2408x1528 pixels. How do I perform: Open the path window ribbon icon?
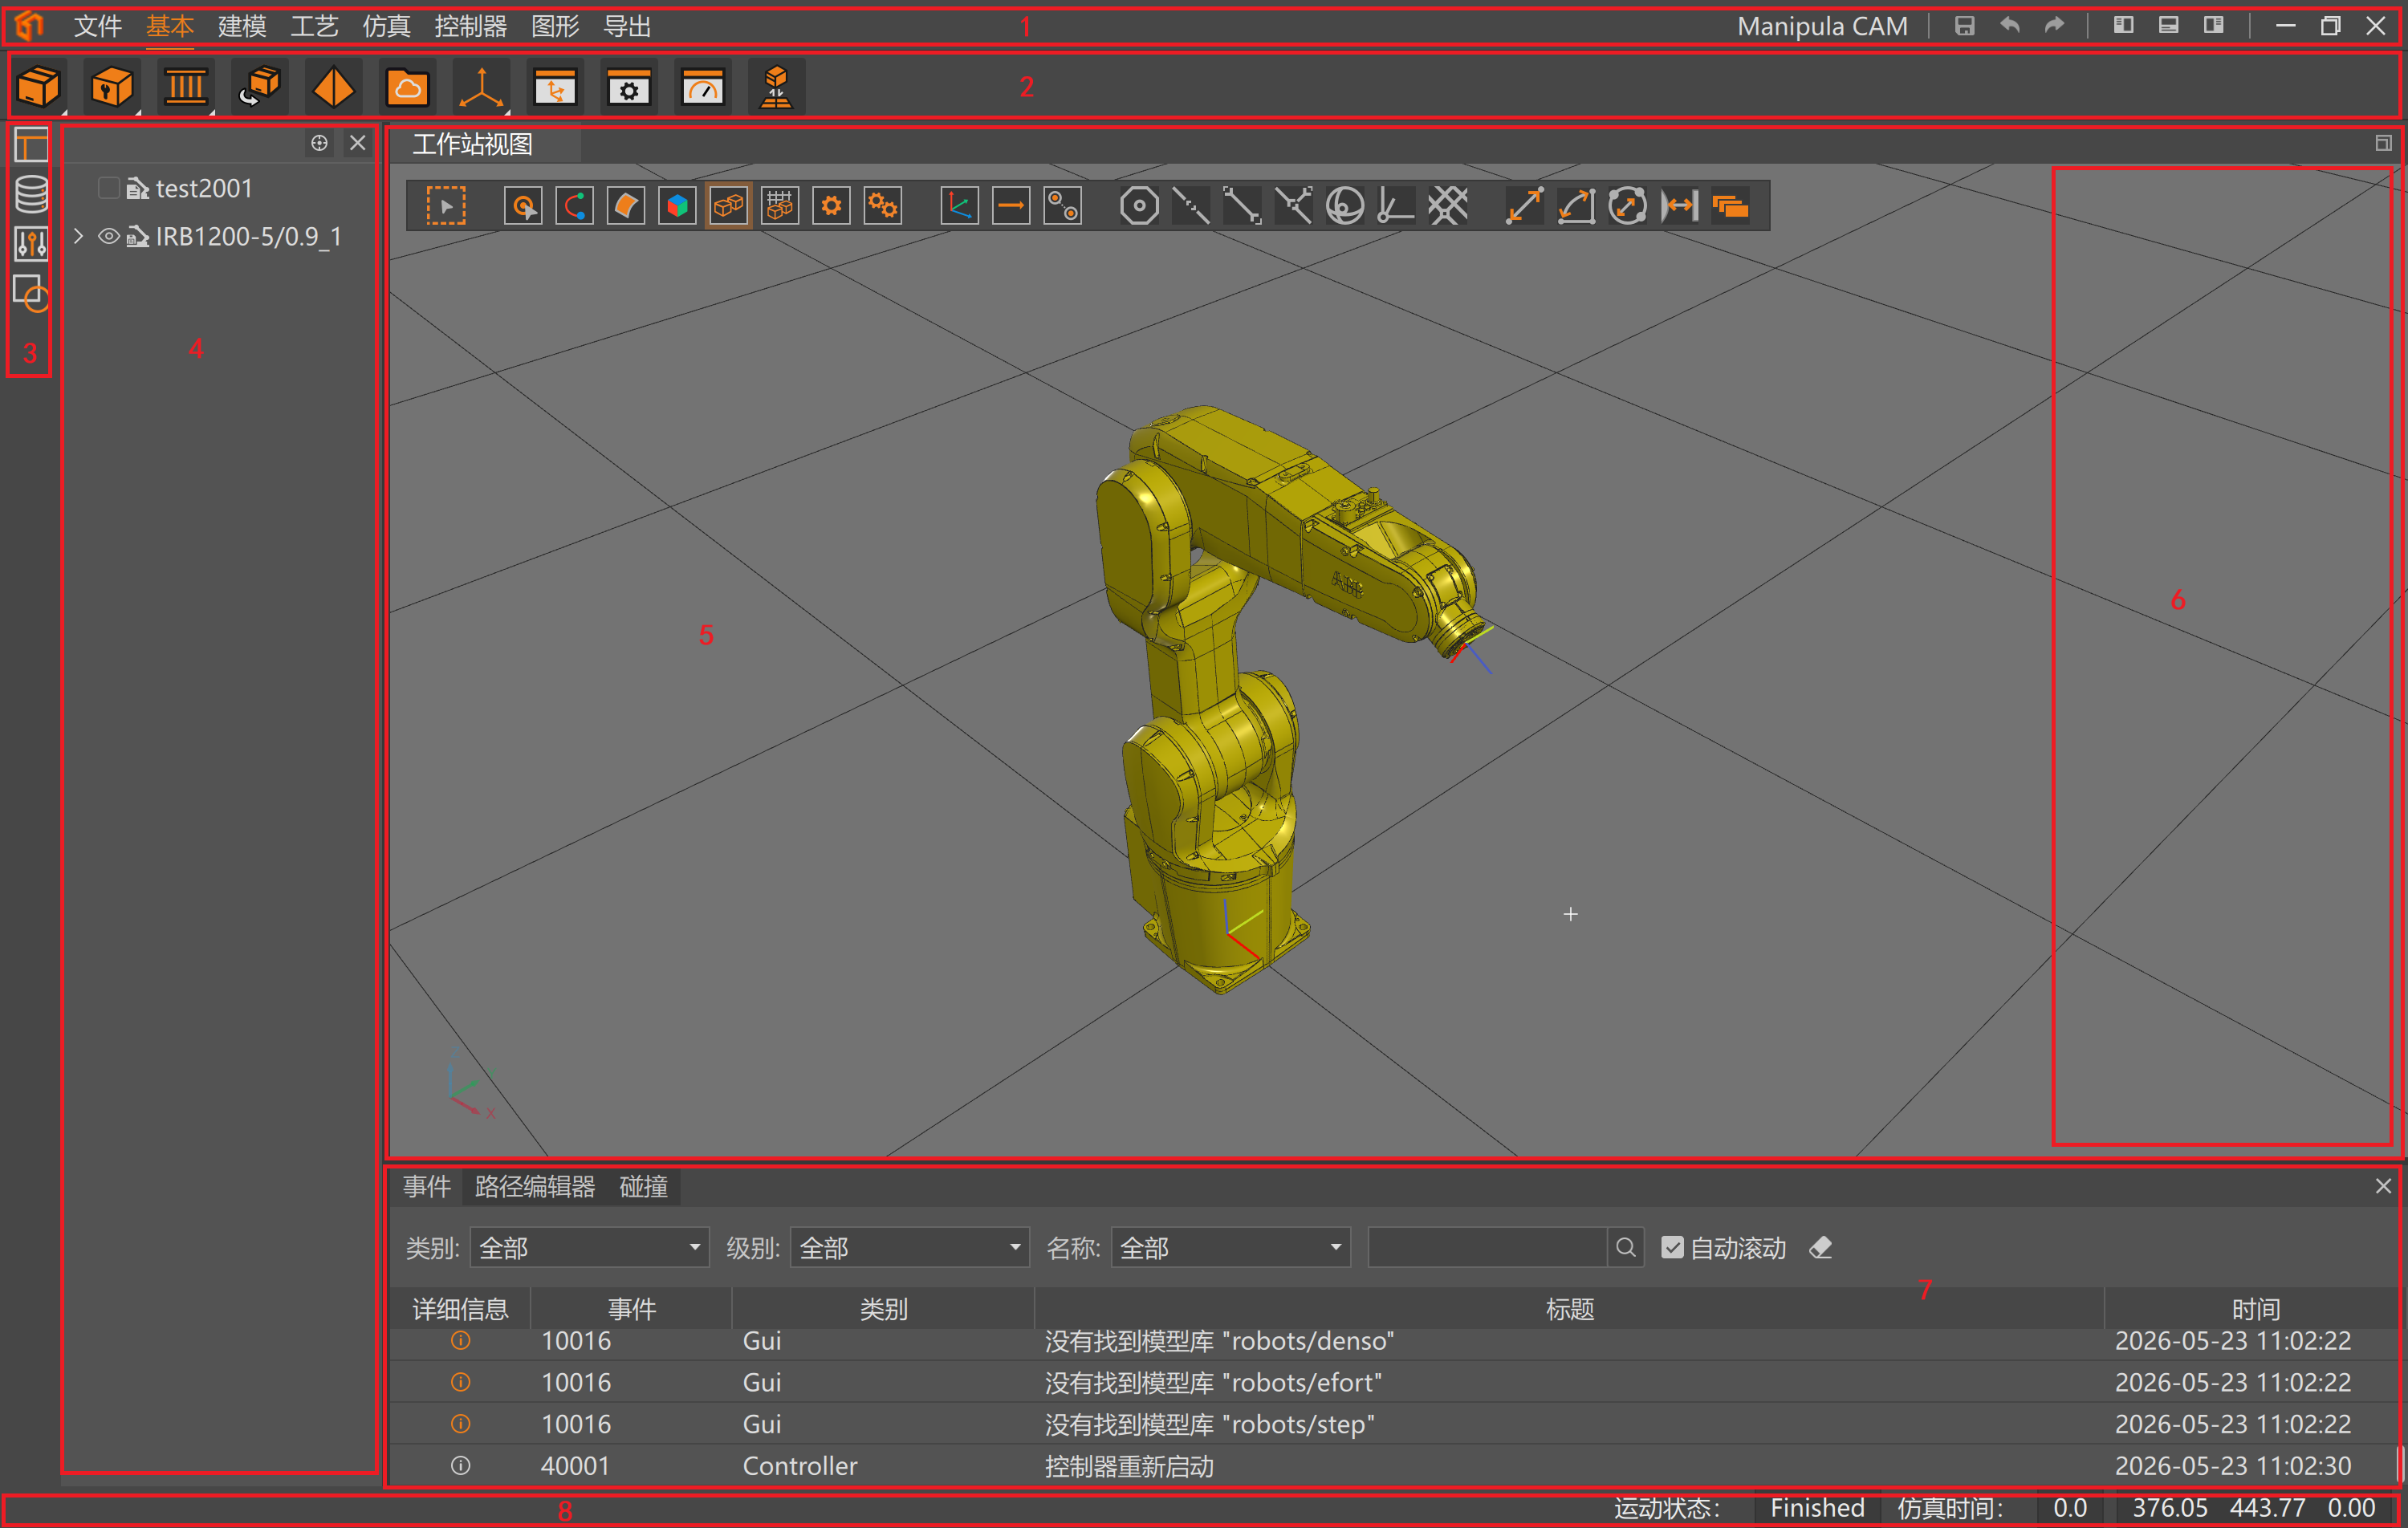(555, 87)
